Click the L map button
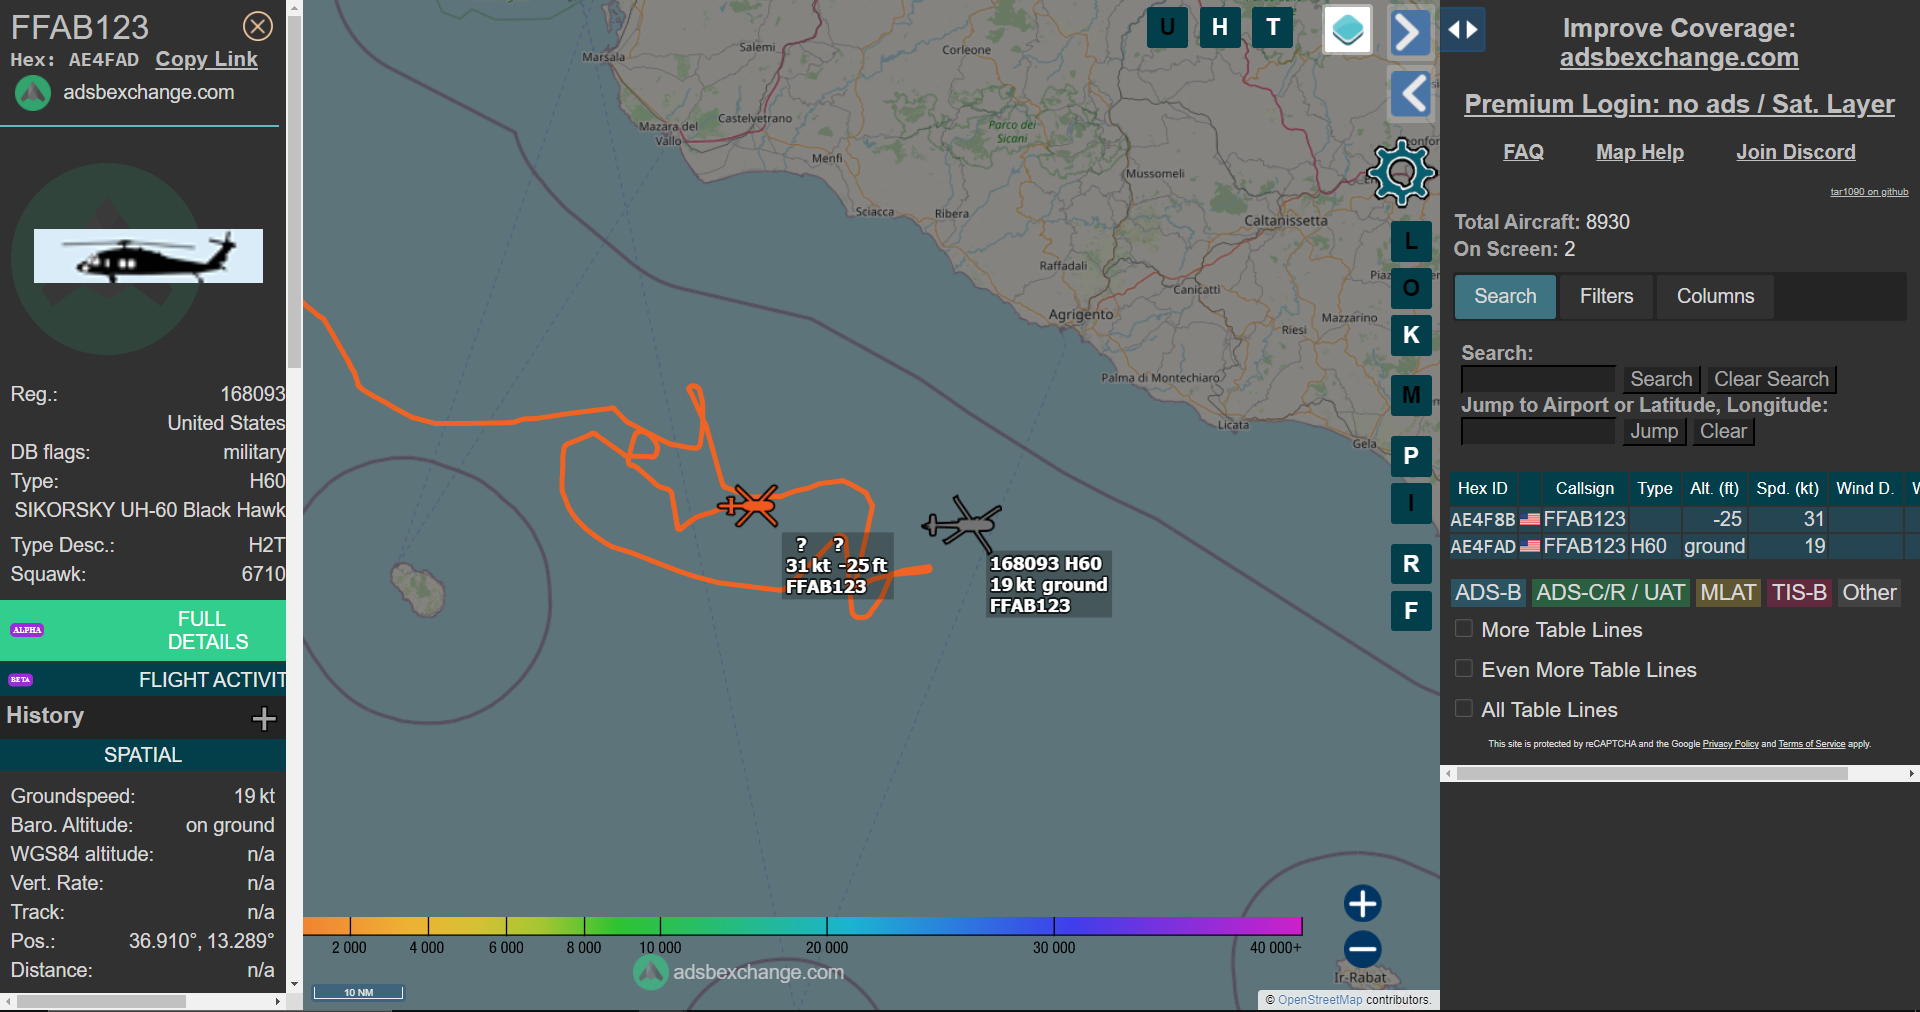 point(1411,241)
